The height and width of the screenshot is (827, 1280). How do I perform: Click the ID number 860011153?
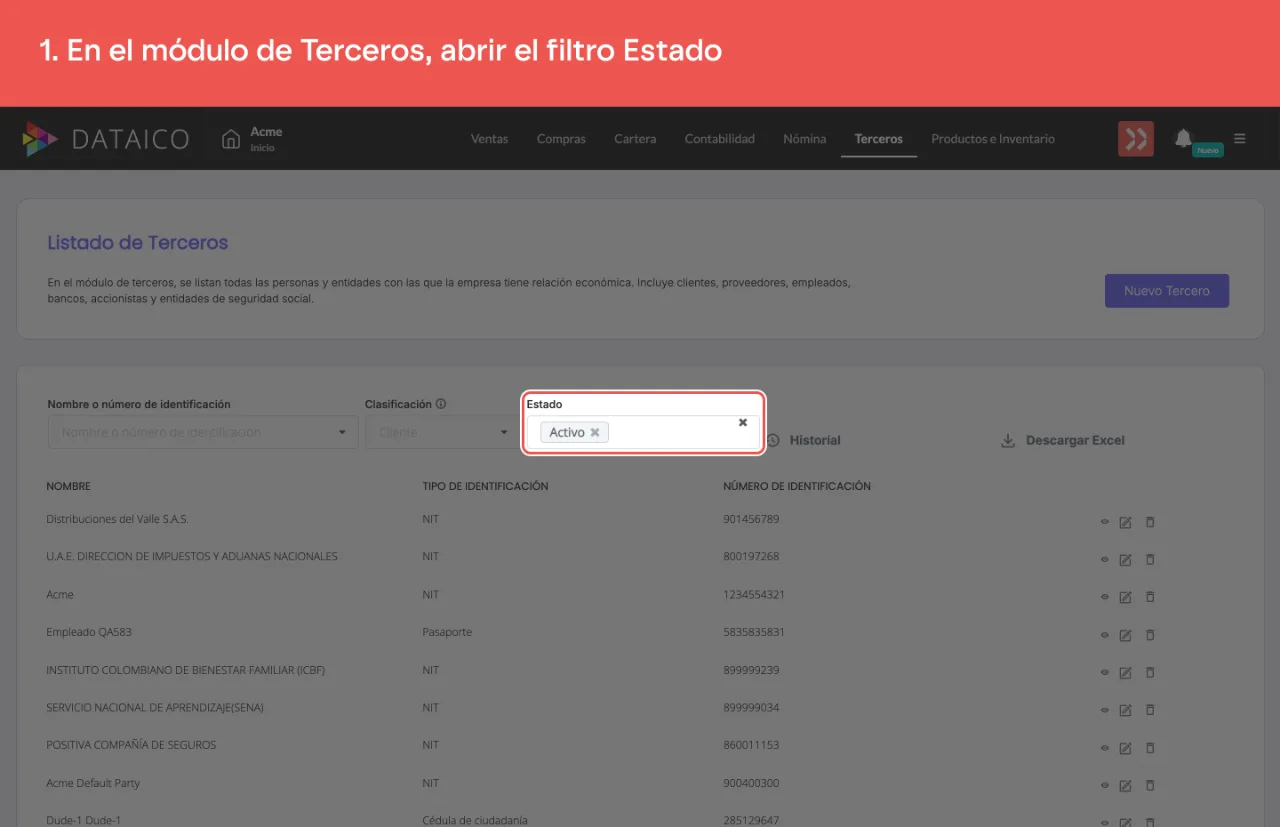[x=751, y=745]
